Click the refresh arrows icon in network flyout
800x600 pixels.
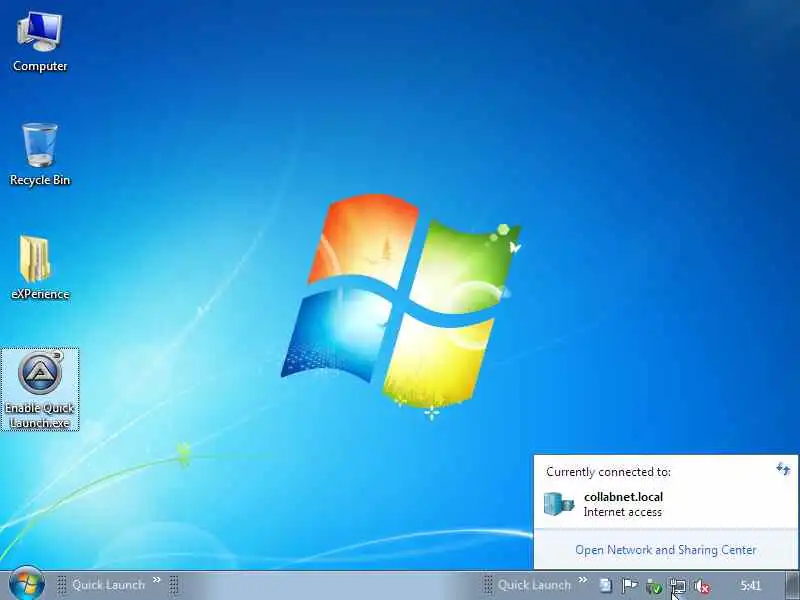click(x=783, y=468)
